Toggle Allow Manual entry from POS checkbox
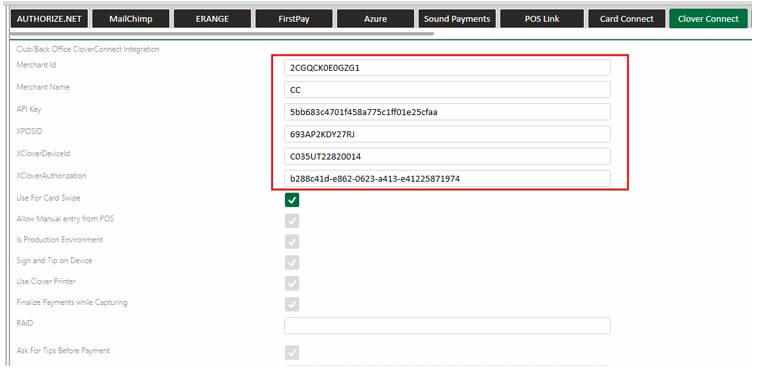Screen dimensions: 765x378 292,221
